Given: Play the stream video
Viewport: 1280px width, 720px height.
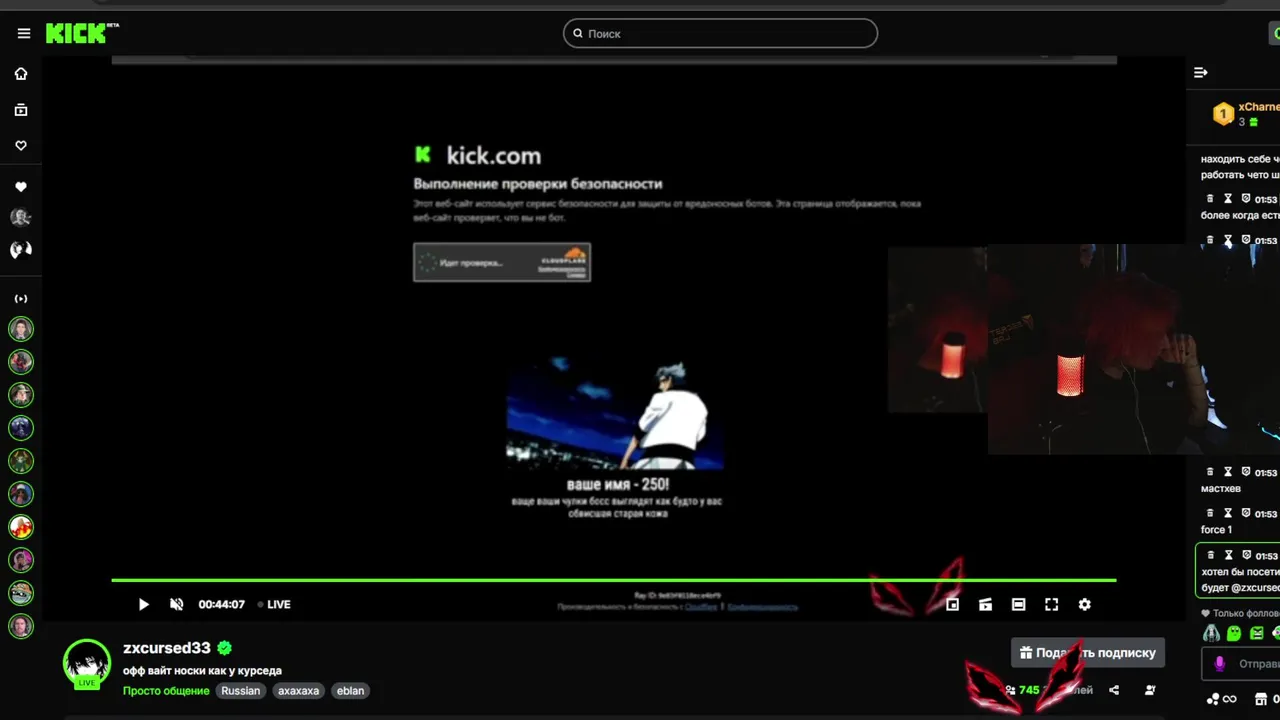Looking at the screenshot, I should [x=143, y=604].
